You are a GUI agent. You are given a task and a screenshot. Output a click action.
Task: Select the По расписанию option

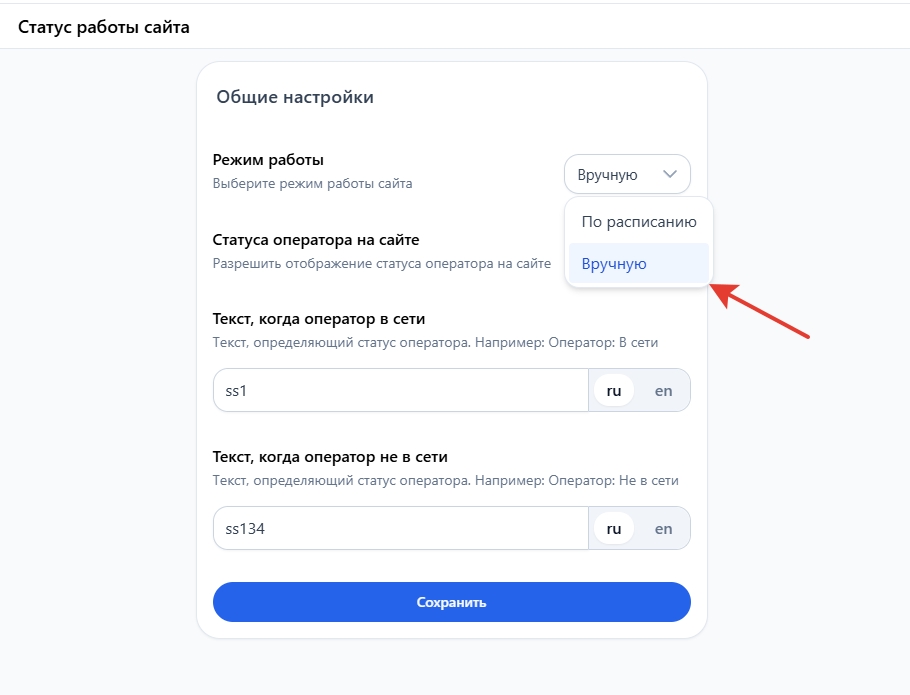[x=638, y=222]
